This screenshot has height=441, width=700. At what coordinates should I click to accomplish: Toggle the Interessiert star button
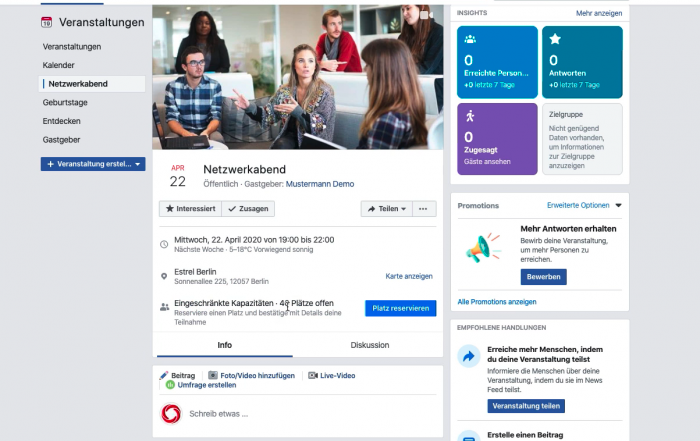(191, 209)
